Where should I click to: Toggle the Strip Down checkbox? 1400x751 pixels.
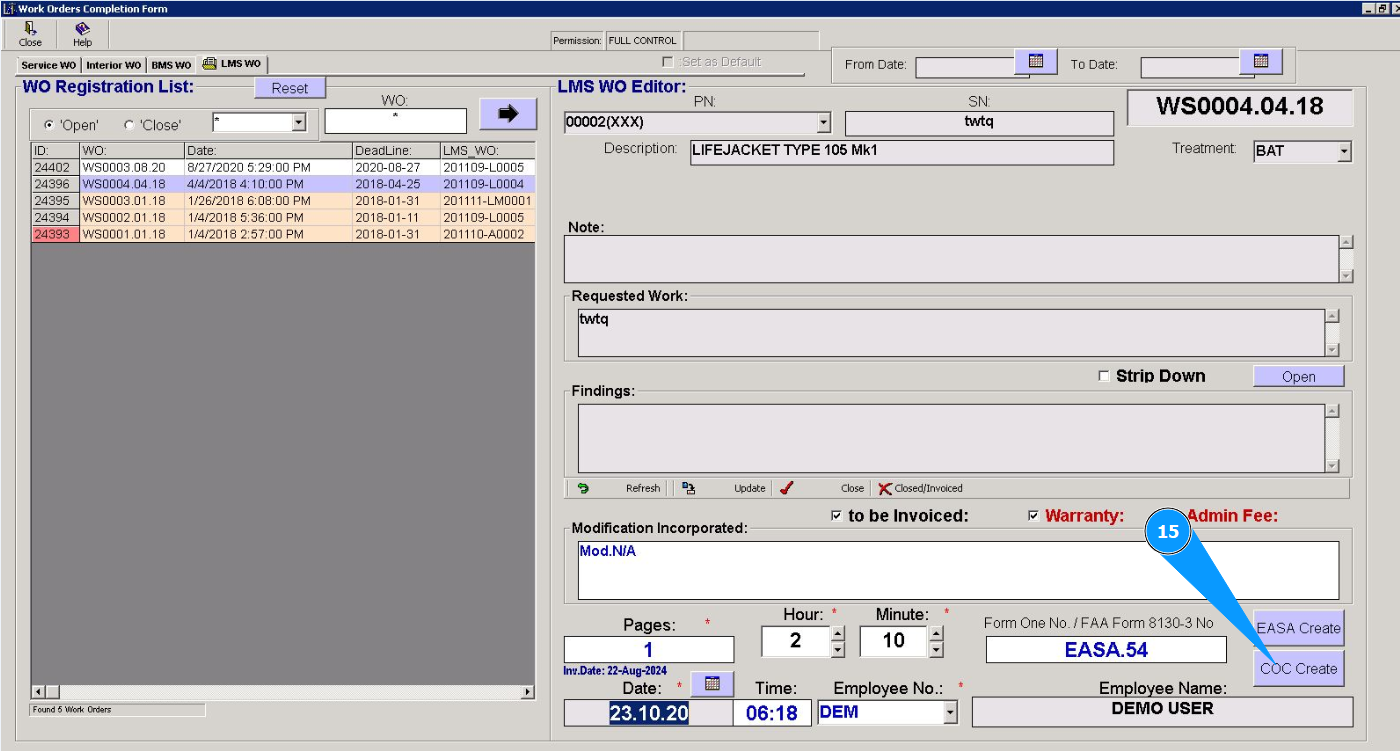[1104, 376]
